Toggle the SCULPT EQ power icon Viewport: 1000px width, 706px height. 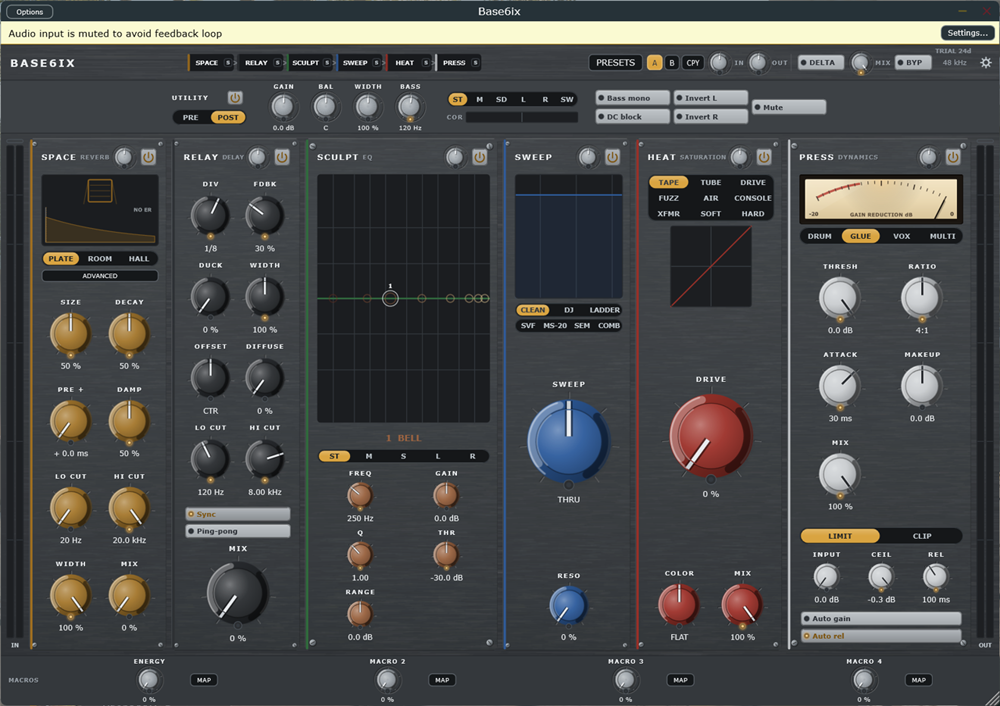[480, 157]
